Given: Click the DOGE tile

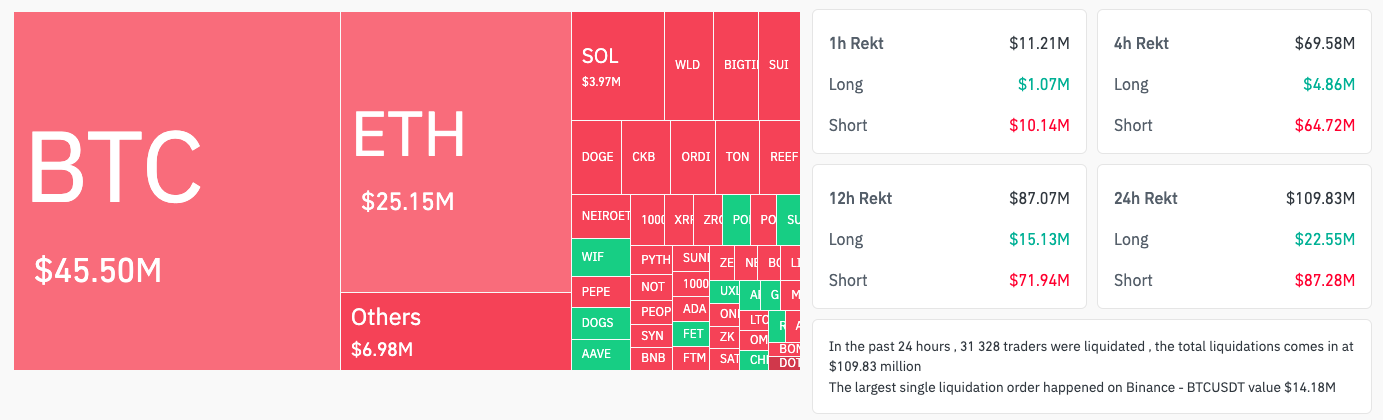Looking at the screenshot, I should [x=597, y=157].
